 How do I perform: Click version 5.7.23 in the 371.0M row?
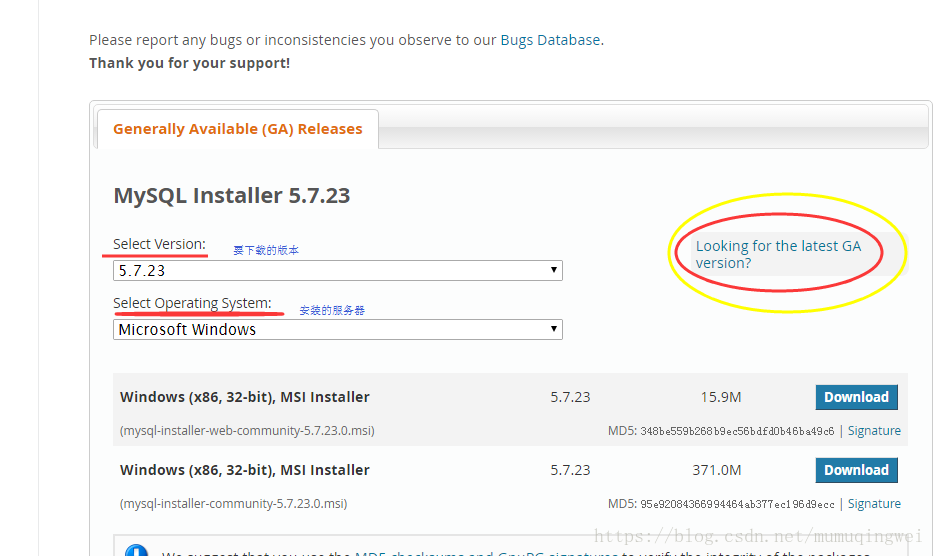[570, 470]
